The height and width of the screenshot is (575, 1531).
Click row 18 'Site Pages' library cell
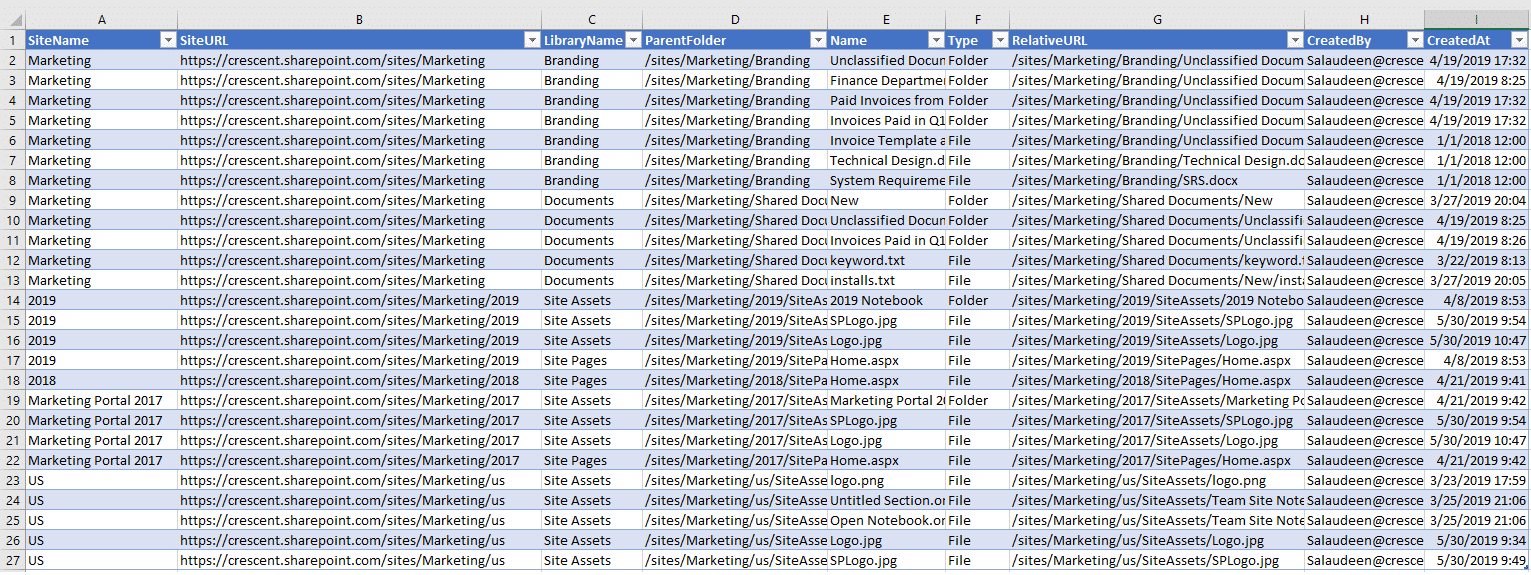coord(592,380)
